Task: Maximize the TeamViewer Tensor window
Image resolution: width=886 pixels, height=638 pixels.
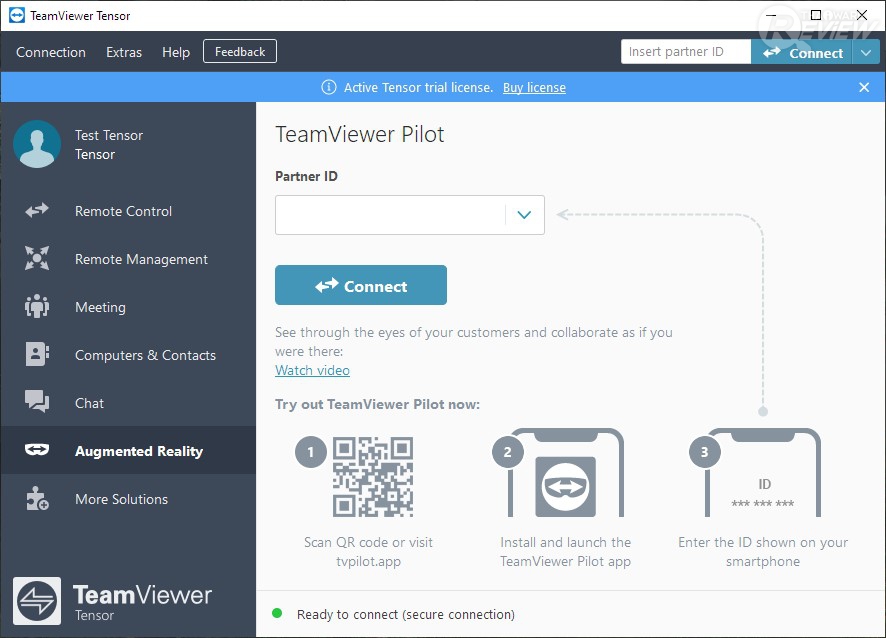Action: click(816, 15)
